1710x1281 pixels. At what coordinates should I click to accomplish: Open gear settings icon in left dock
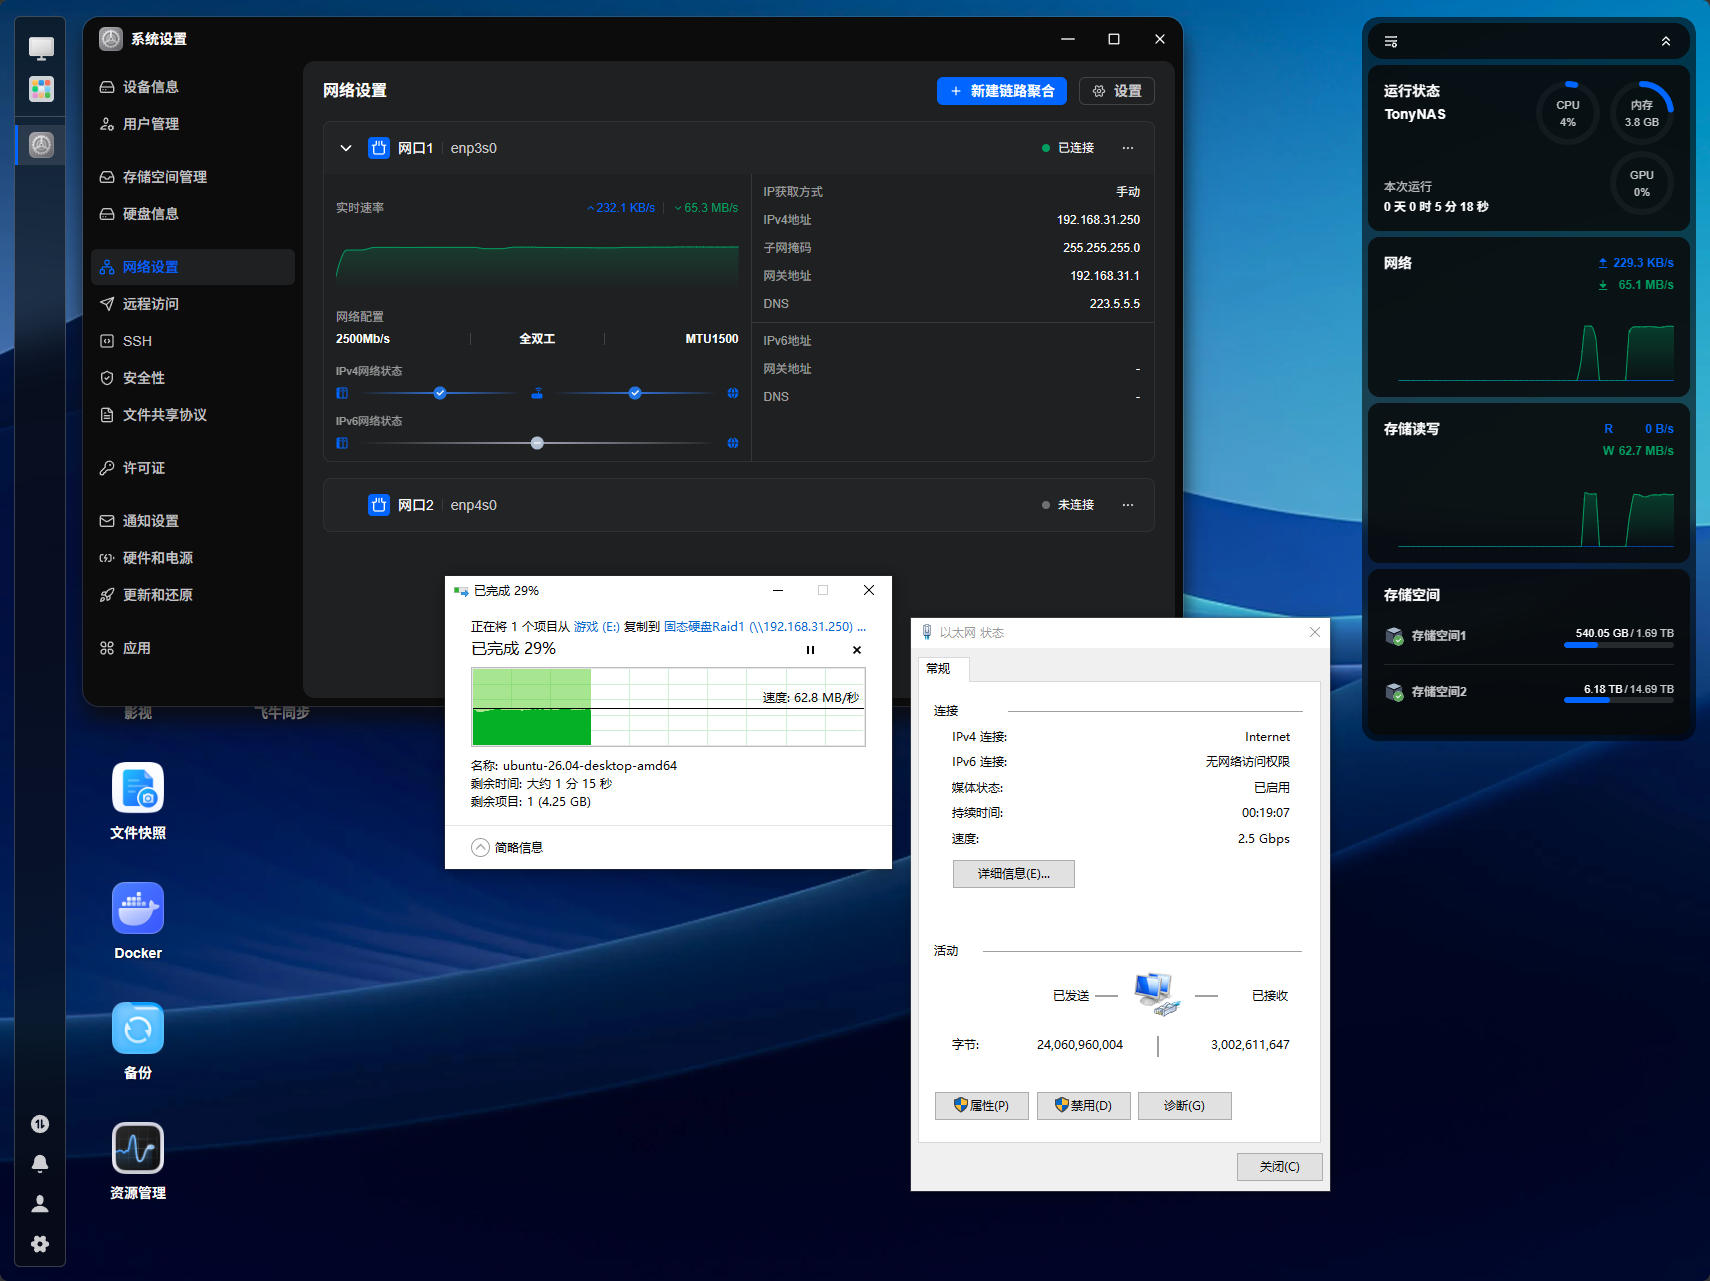40,1244
